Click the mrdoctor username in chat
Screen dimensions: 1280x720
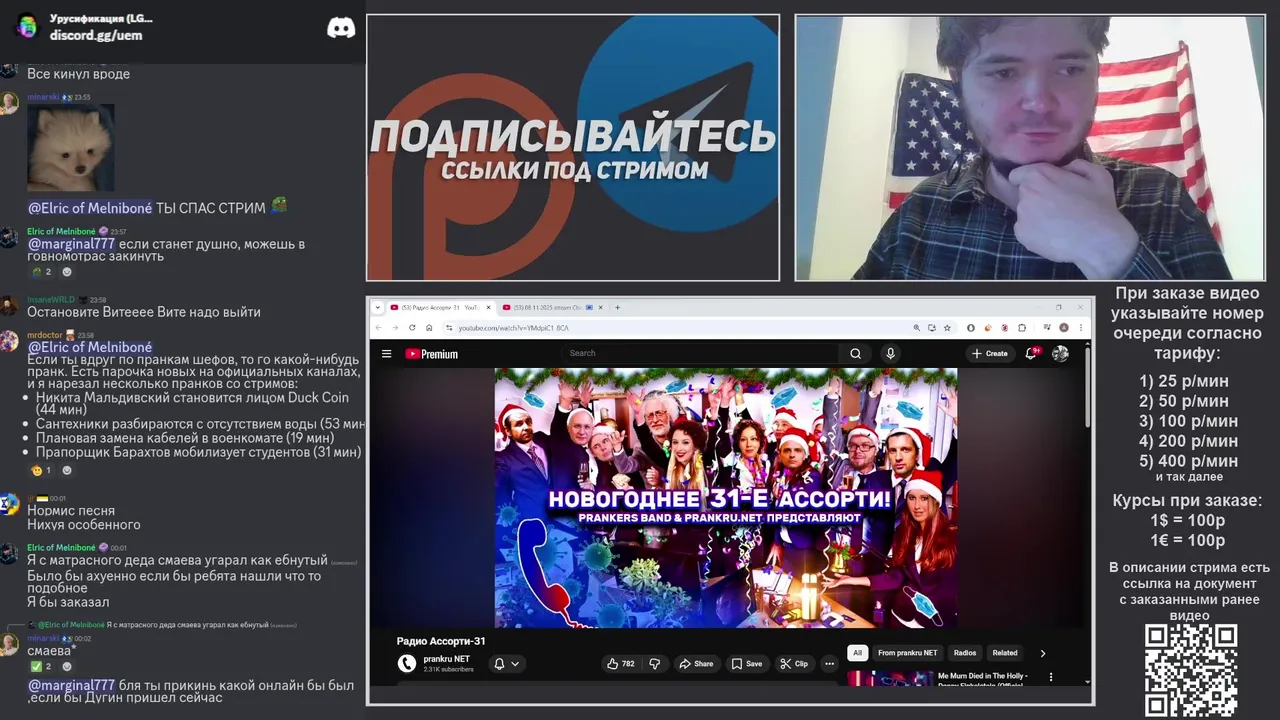[44, 335]
